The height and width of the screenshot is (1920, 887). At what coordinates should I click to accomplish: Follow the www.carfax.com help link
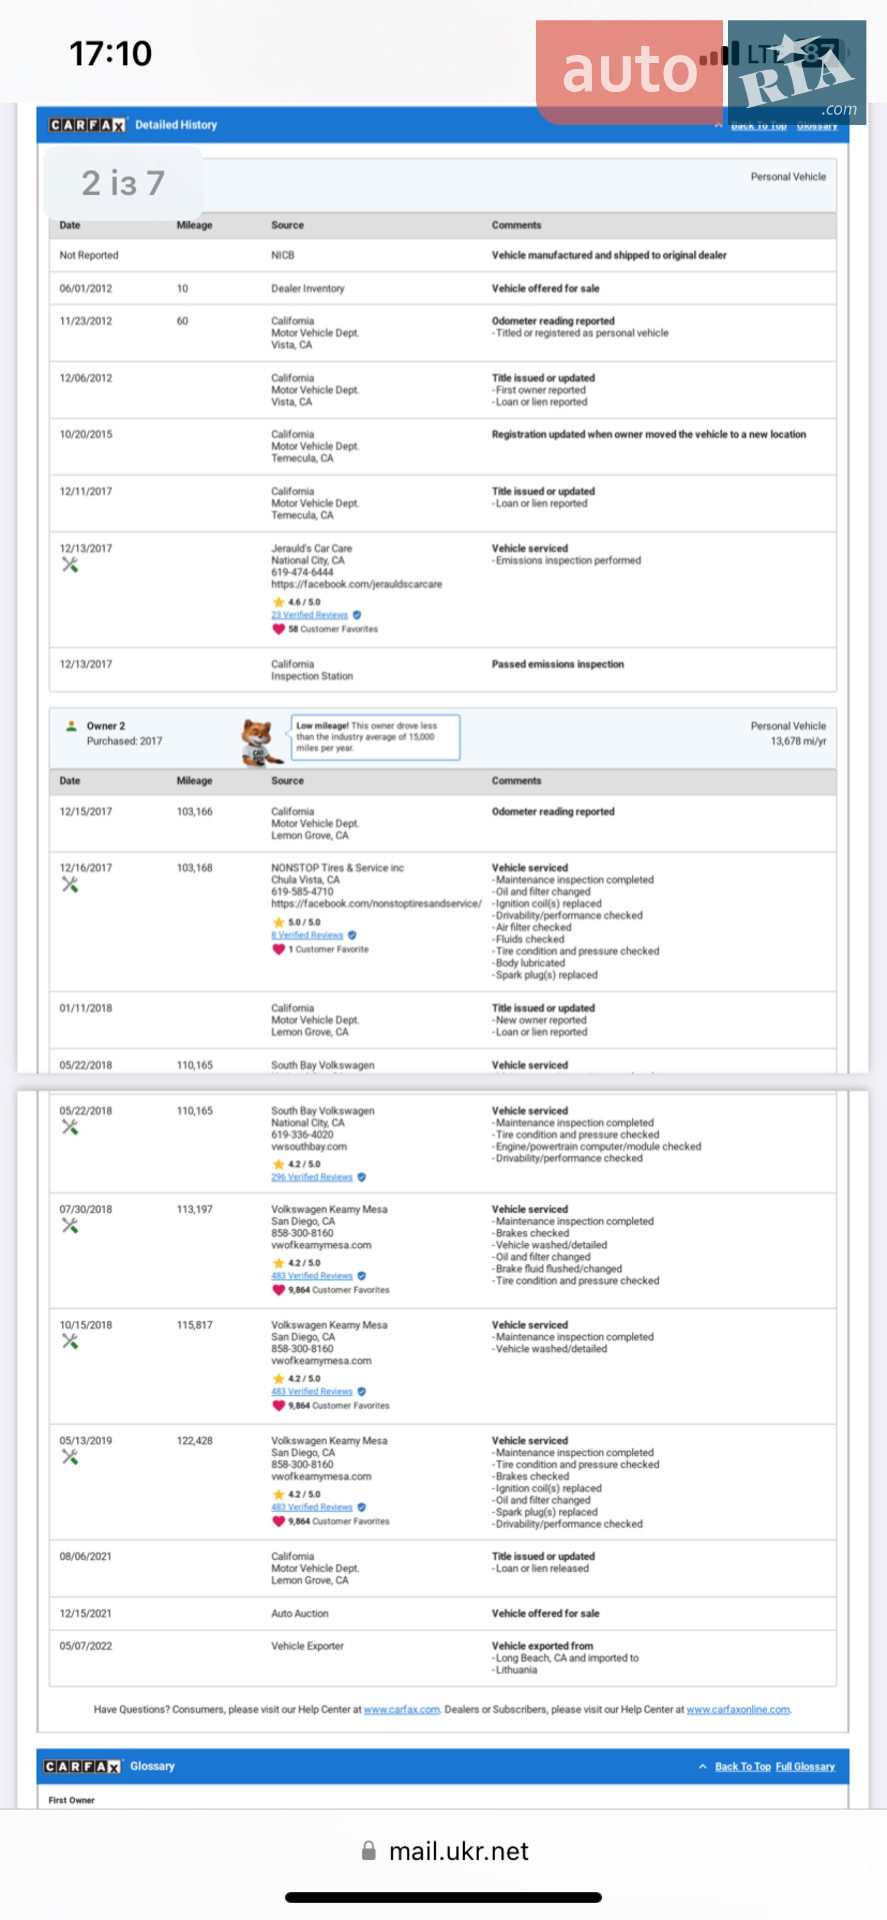tap(402, 1709)
